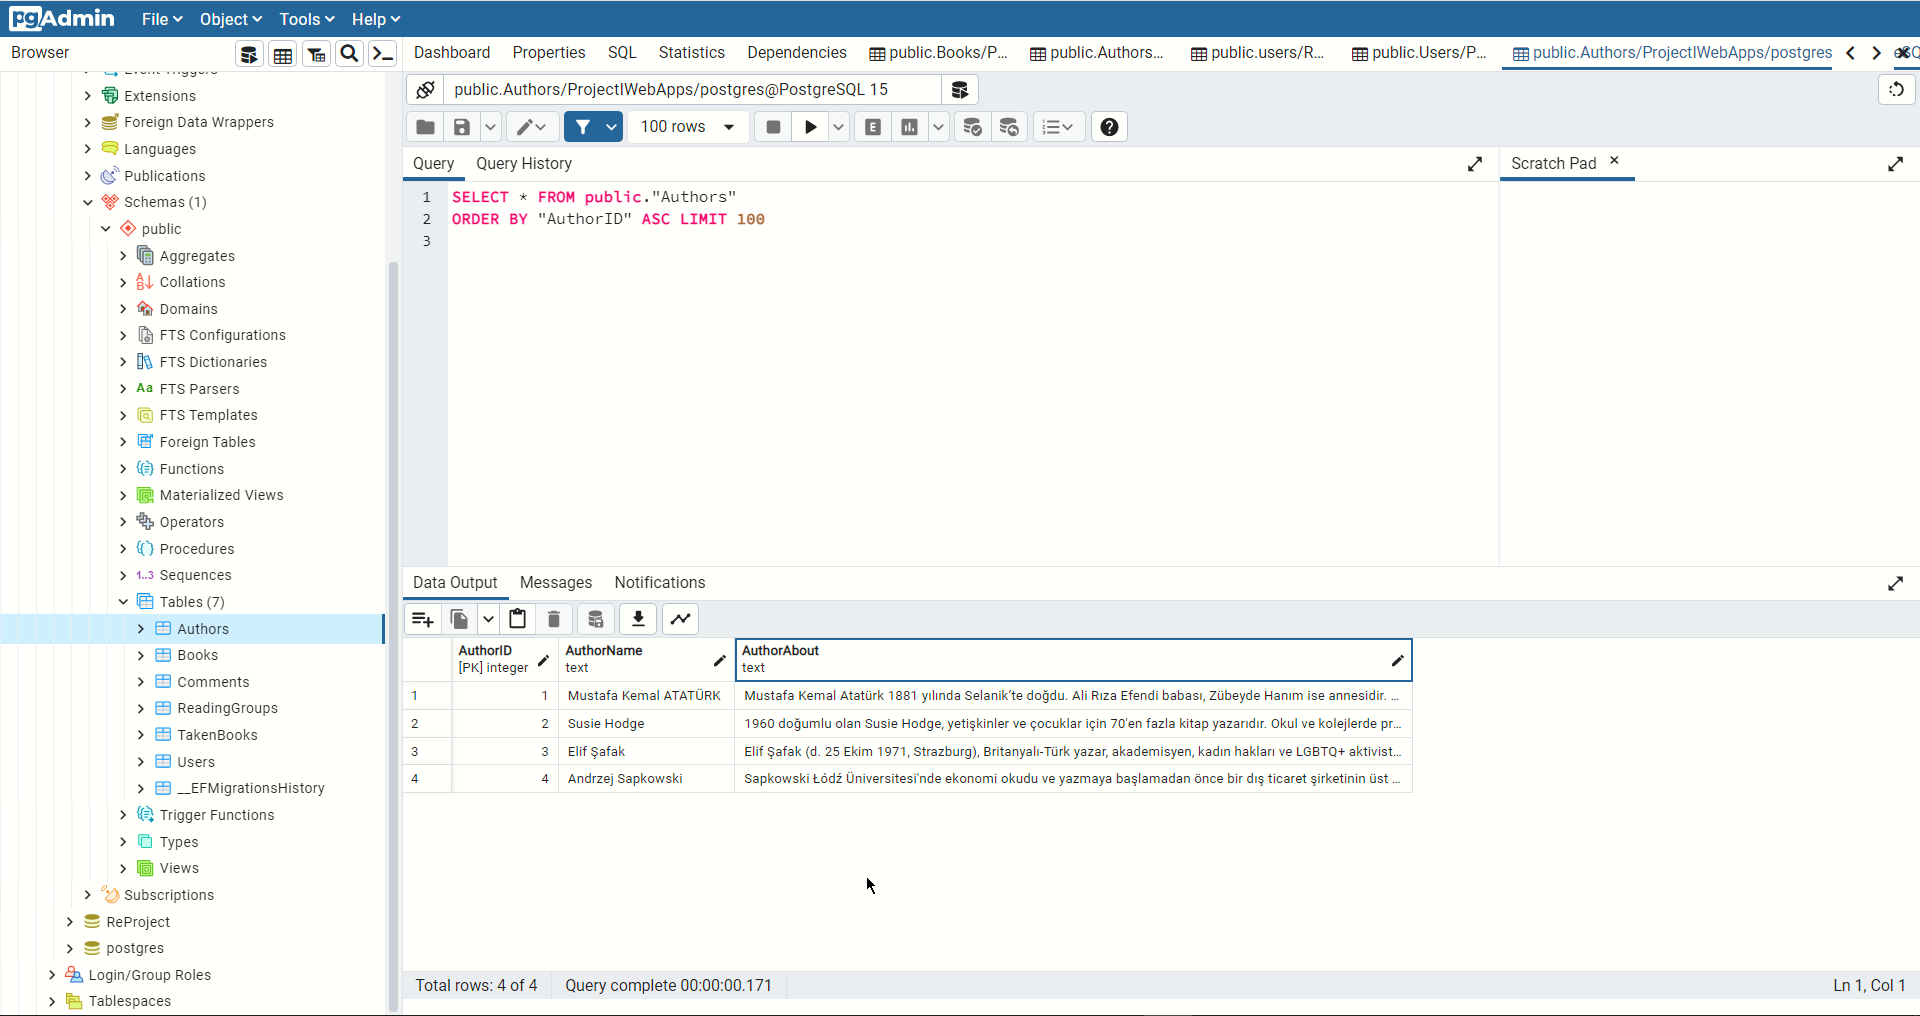Viewport: 1920px width, 1016px height.
Task: Open Search Objects magnifier in Browser toolbar
Action: point(349,54)
